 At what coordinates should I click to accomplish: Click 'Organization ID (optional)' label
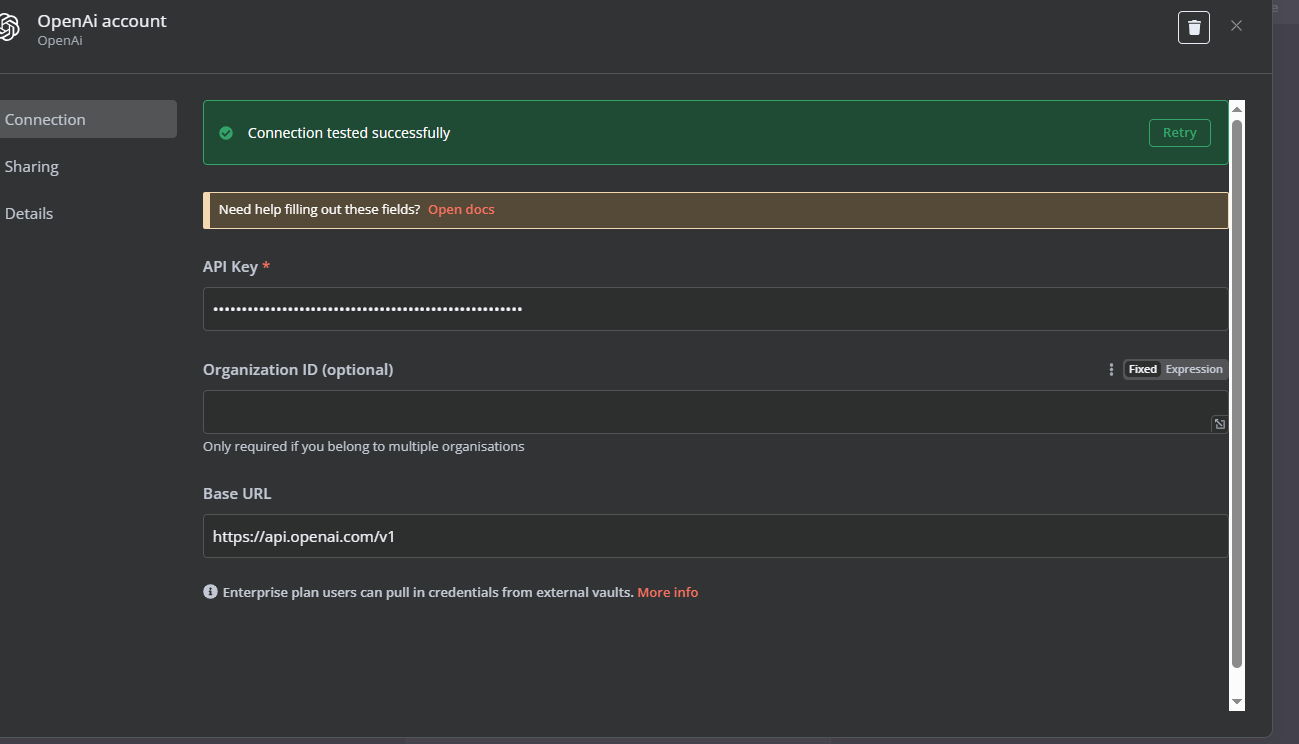tap(298, 369)
